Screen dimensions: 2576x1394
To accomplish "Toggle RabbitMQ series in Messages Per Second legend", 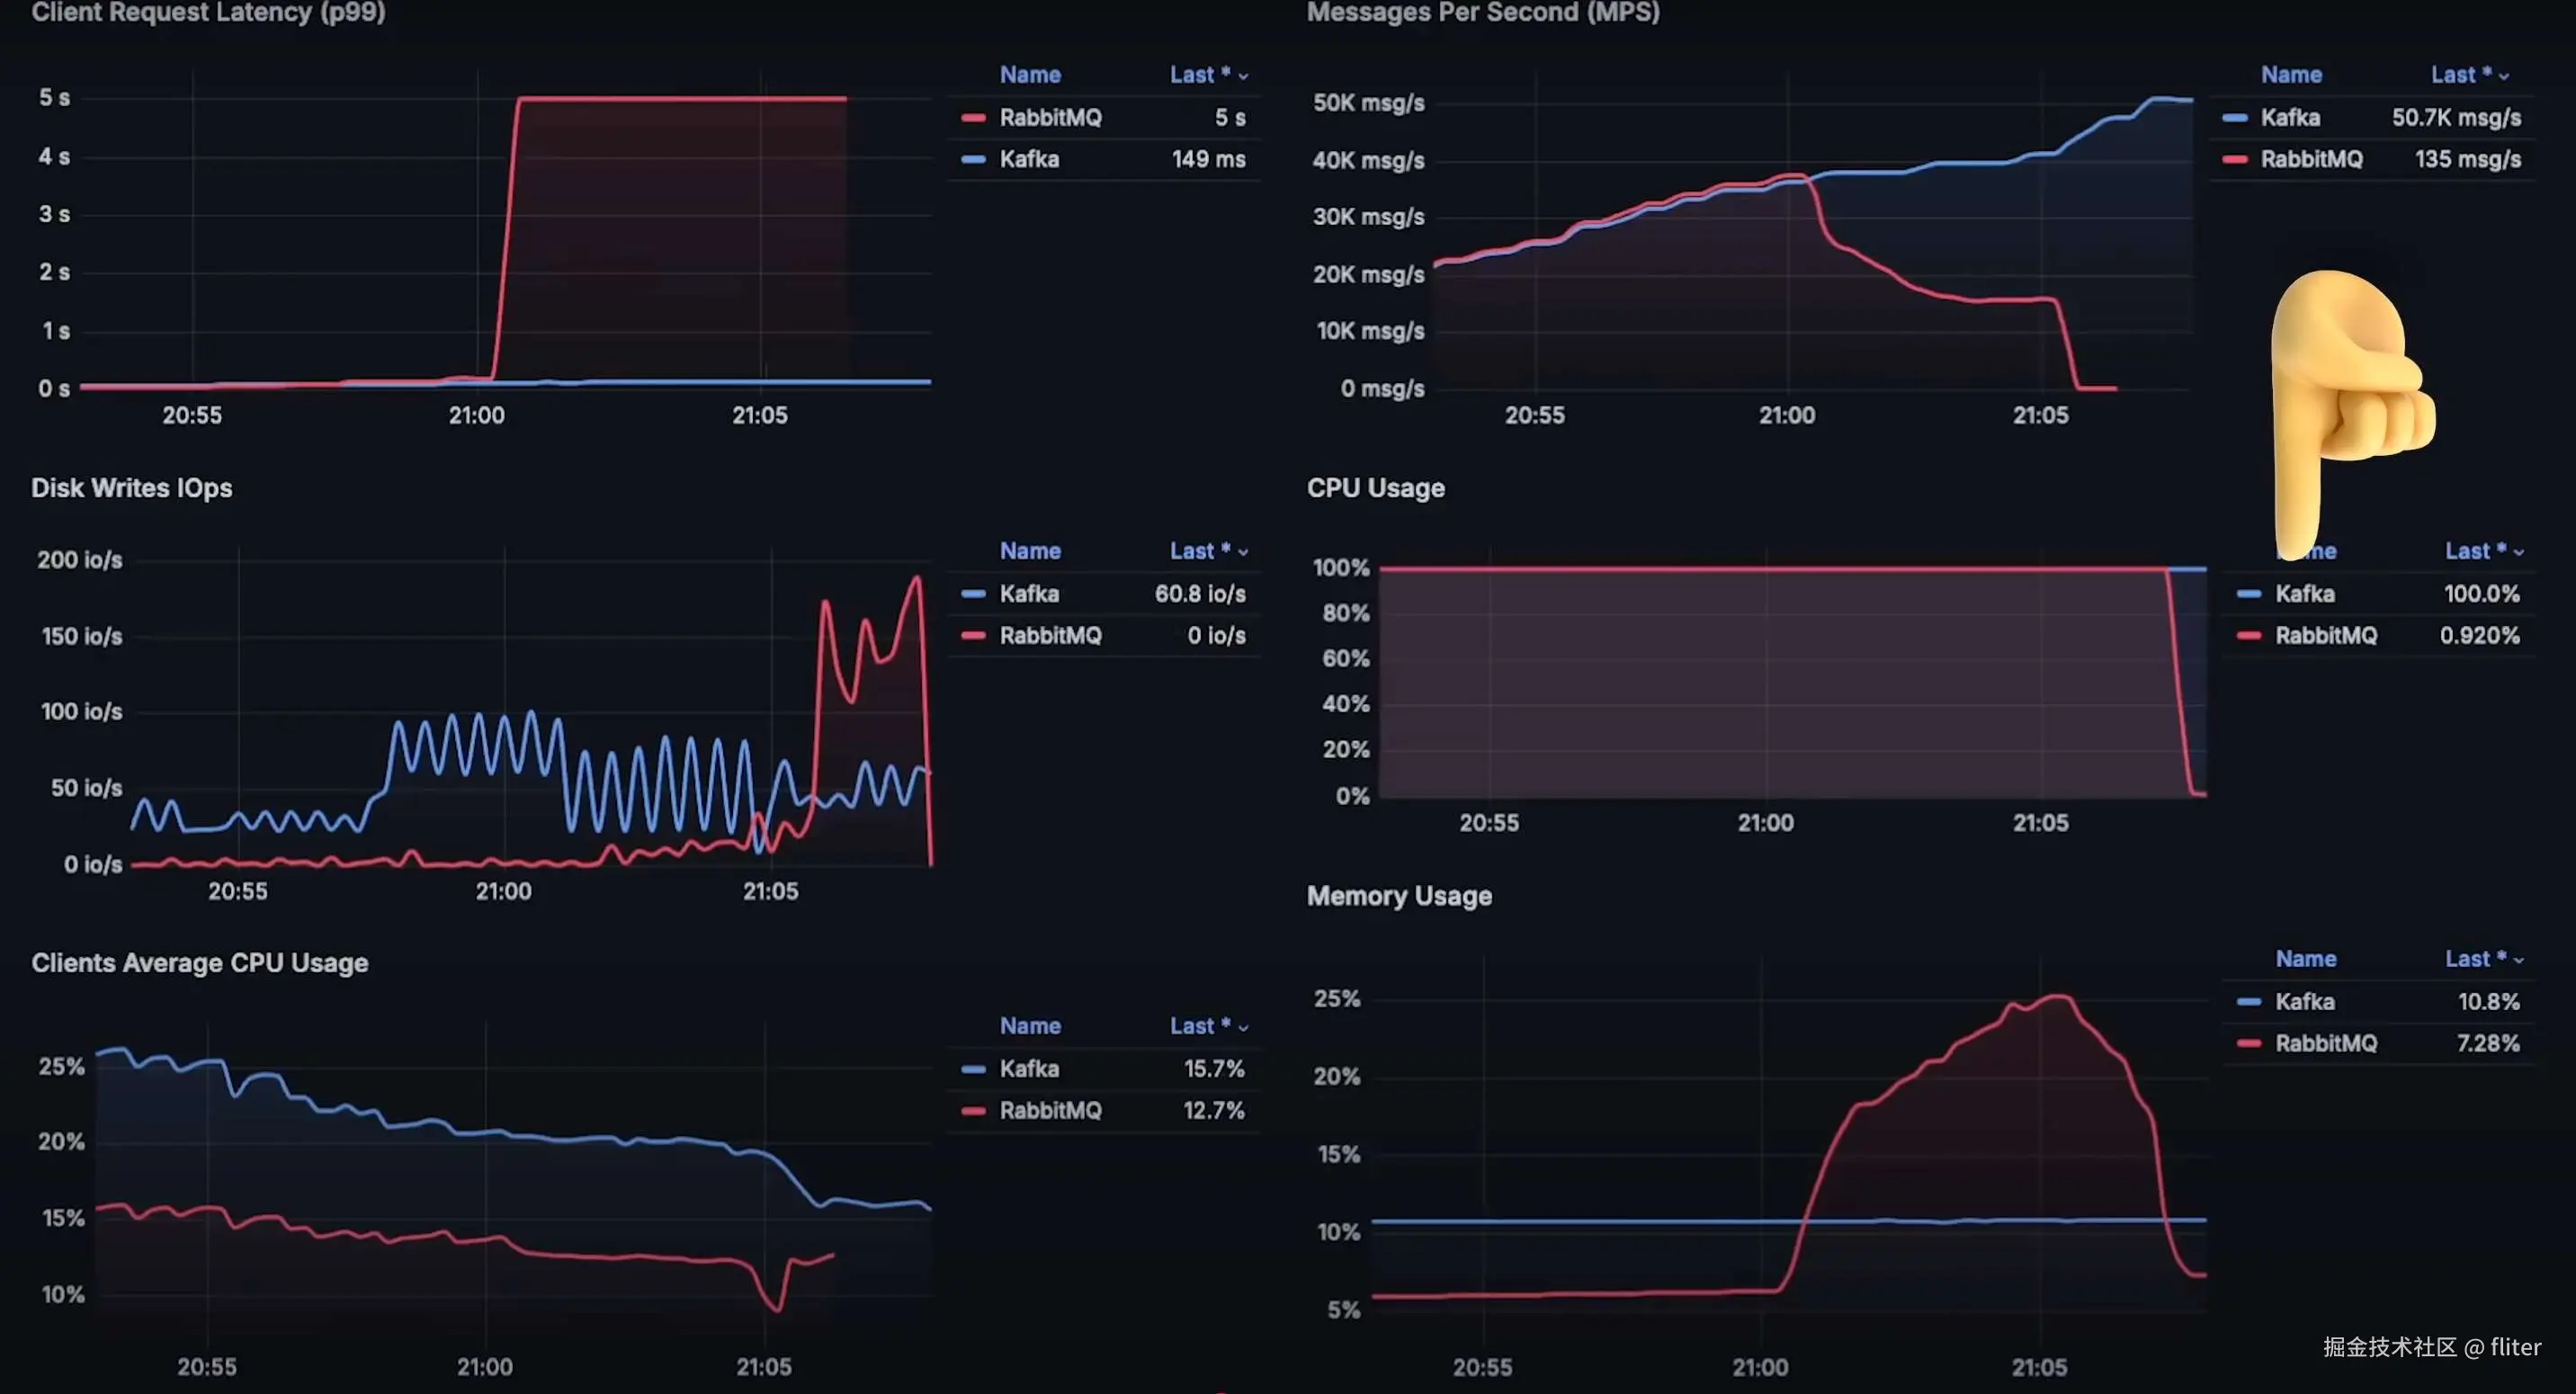I will point(2311,160).
